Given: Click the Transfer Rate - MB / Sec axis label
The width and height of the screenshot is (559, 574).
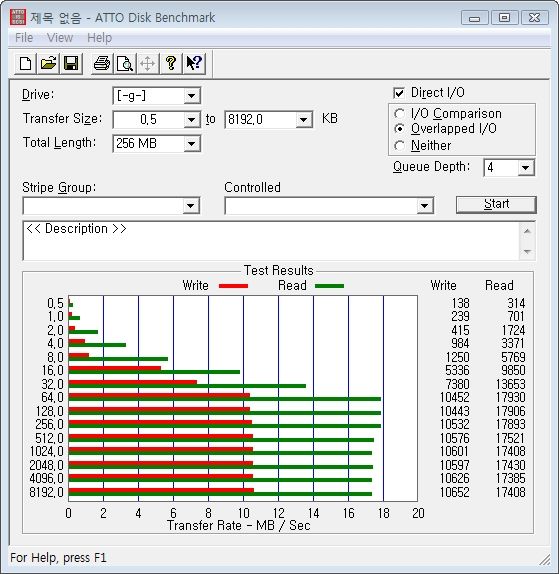Looking at the screenshot, I should tap(239, 526).
